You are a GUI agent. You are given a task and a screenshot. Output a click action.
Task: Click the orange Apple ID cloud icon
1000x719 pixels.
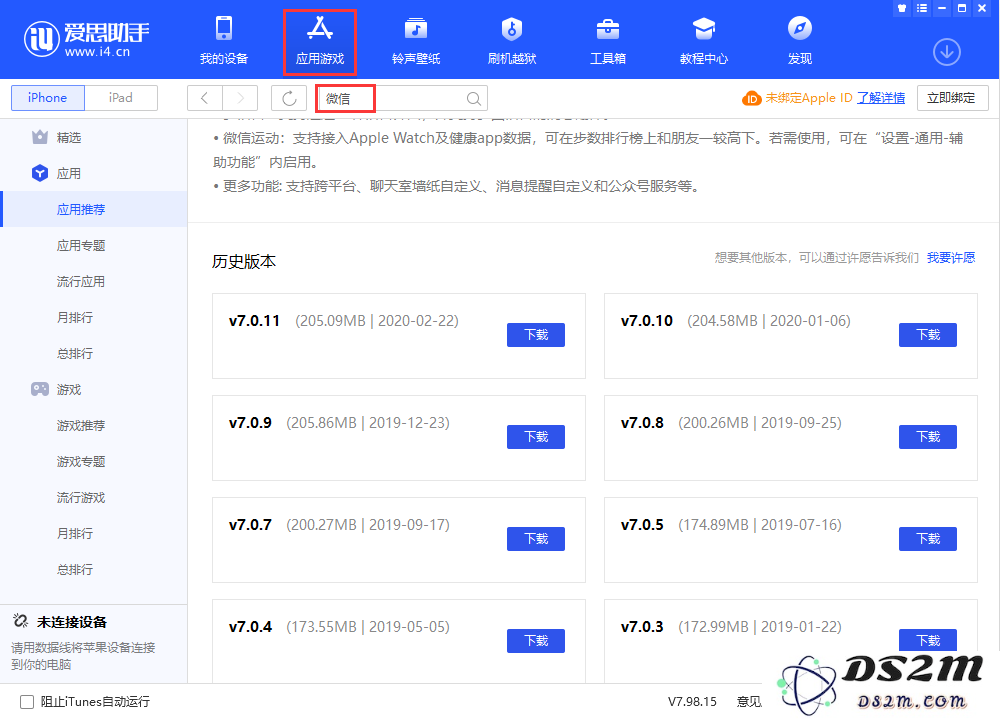(x=751, y=98)
